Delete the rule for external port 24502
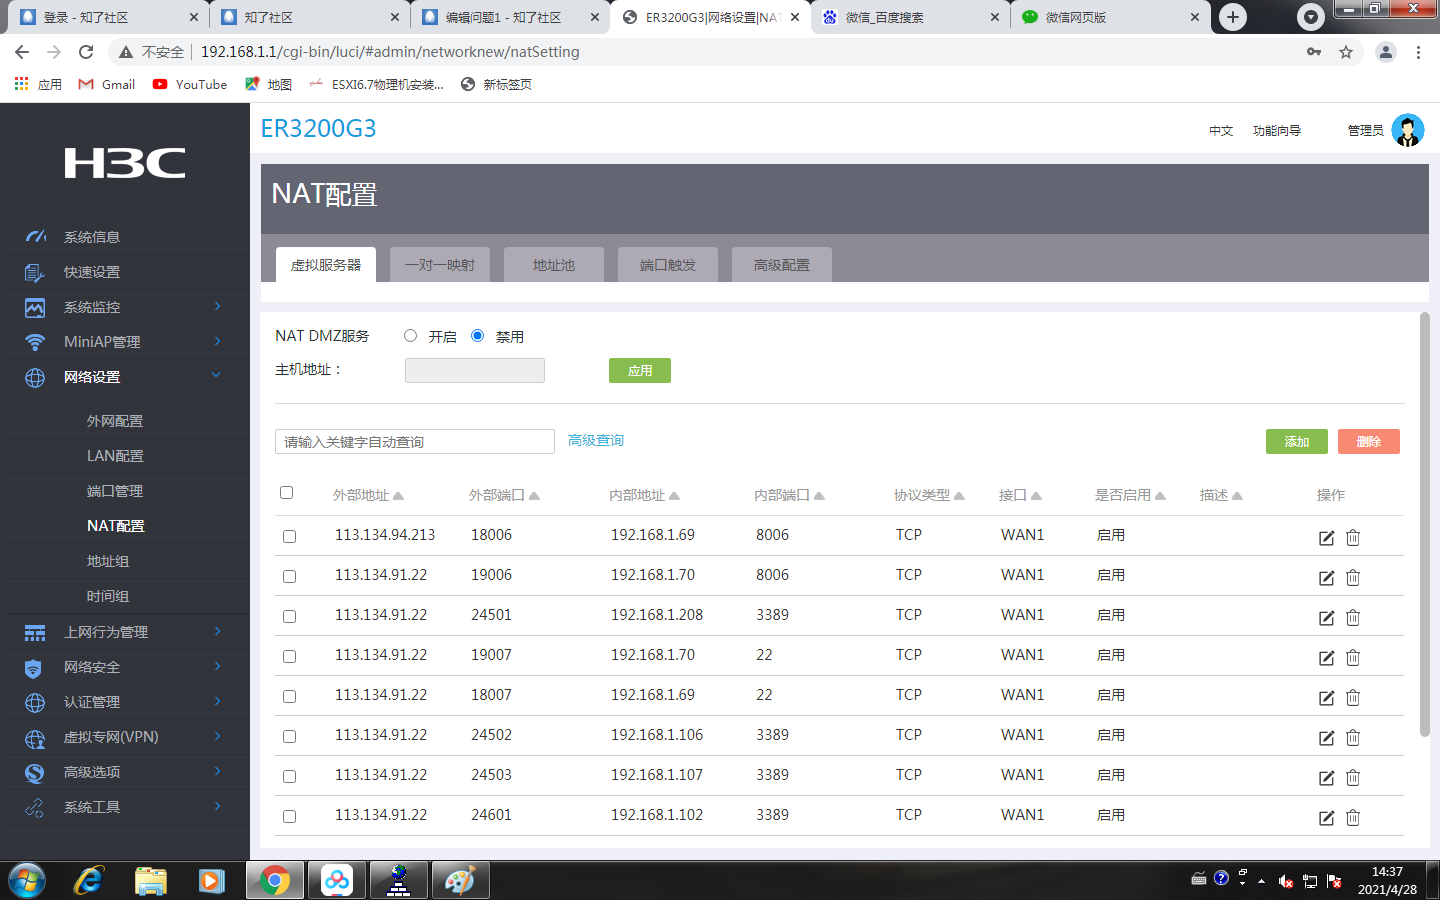1440x900 pixels. click(1353, 738)
